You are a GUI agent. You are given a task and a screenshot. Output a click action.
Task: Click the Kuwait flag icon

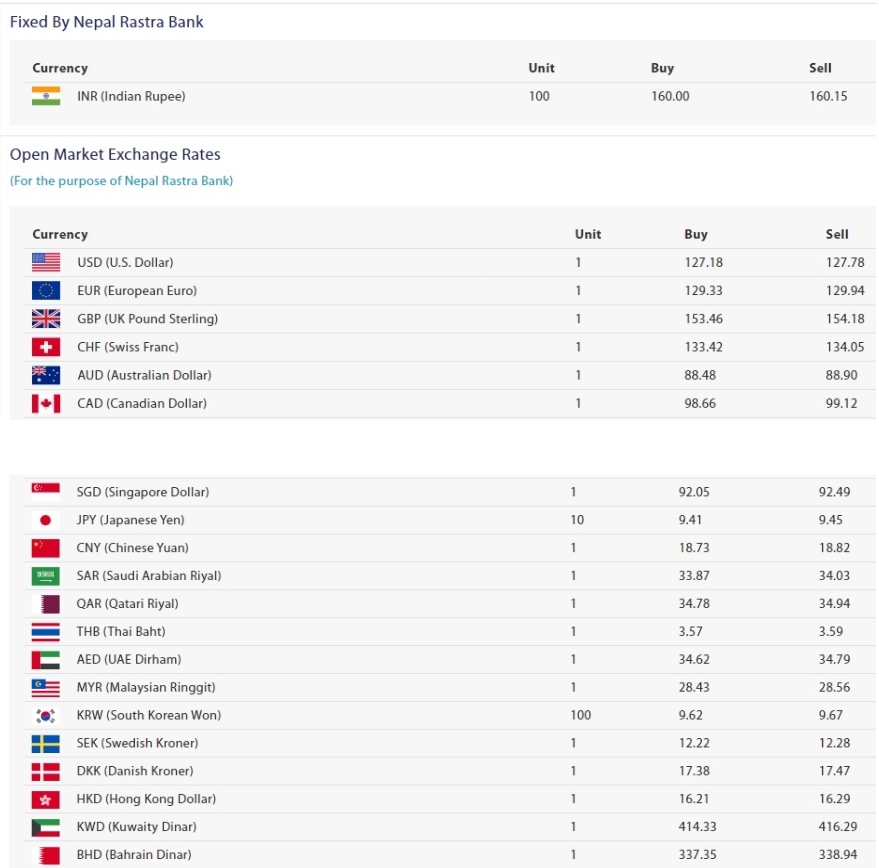45,827
